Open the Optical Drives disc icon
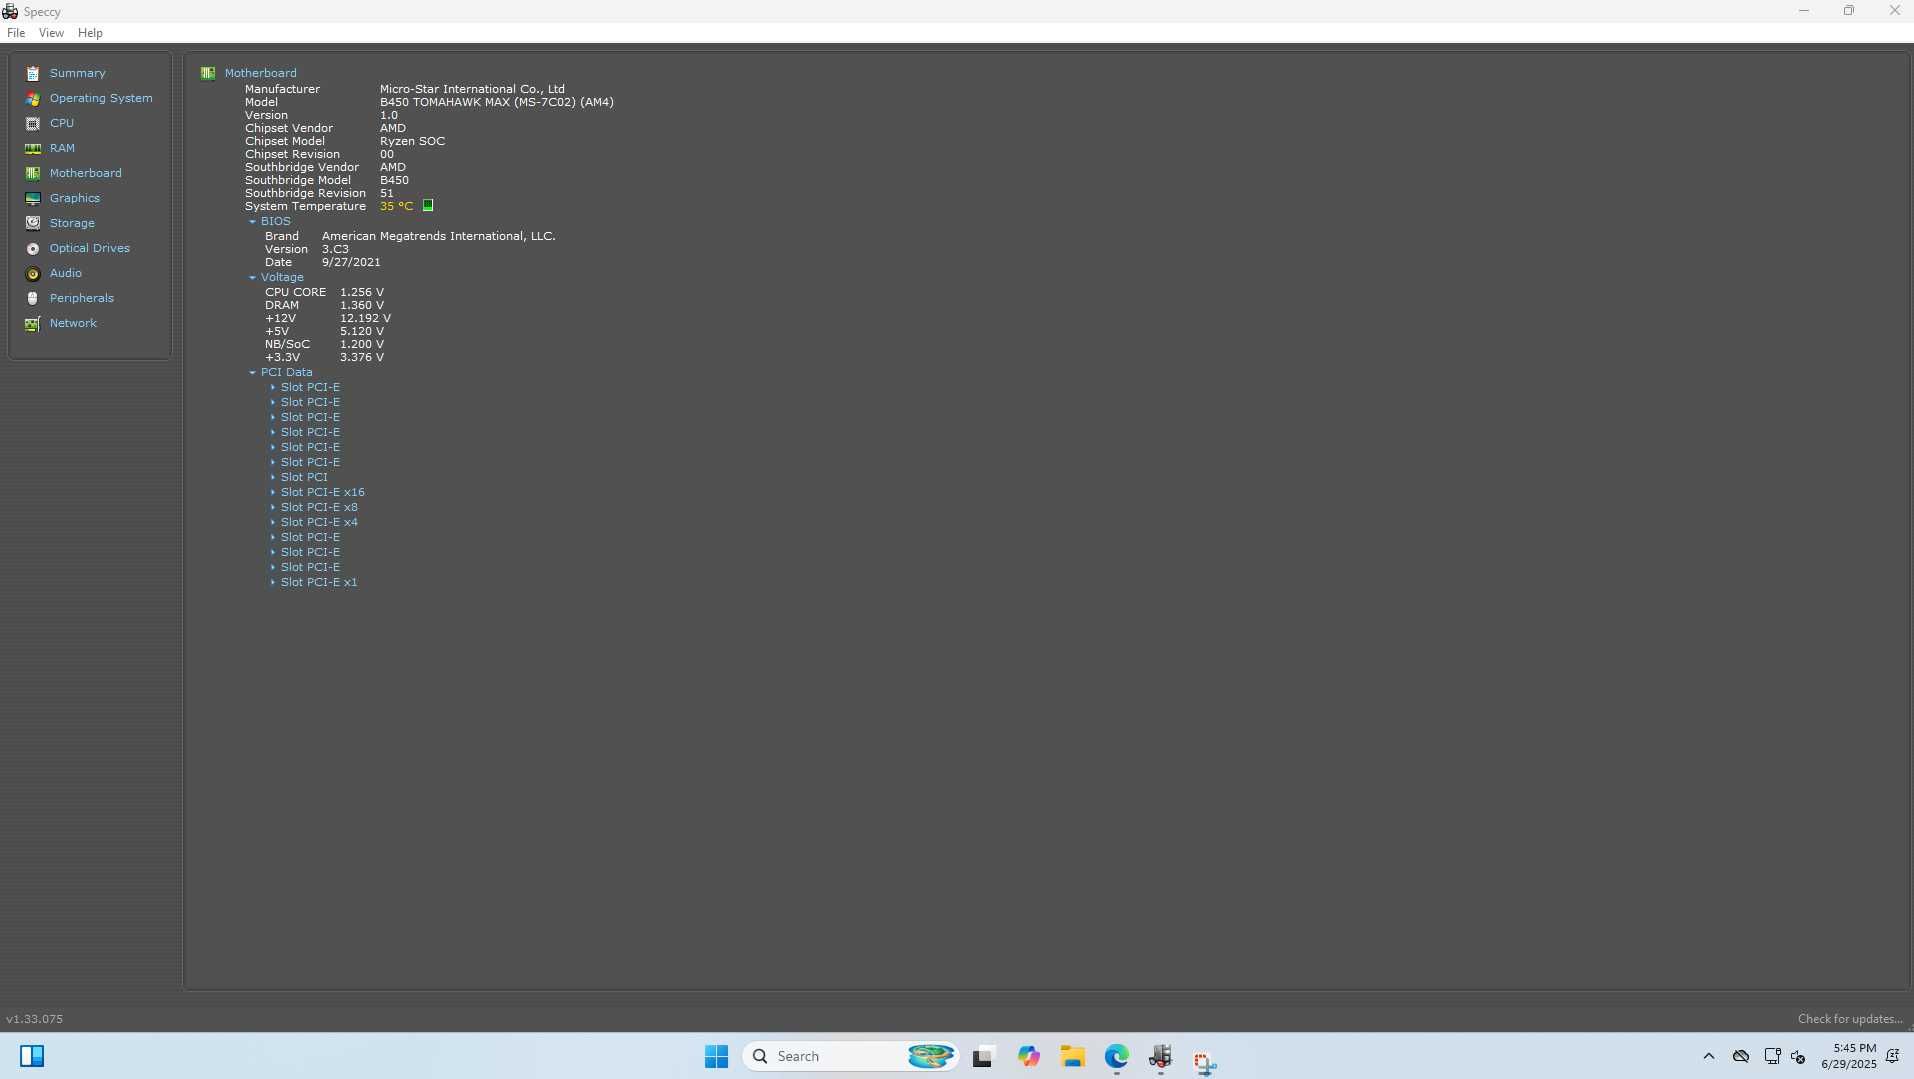The height and width of the screenshot is (1079, 1914). (x=33, y=248)
